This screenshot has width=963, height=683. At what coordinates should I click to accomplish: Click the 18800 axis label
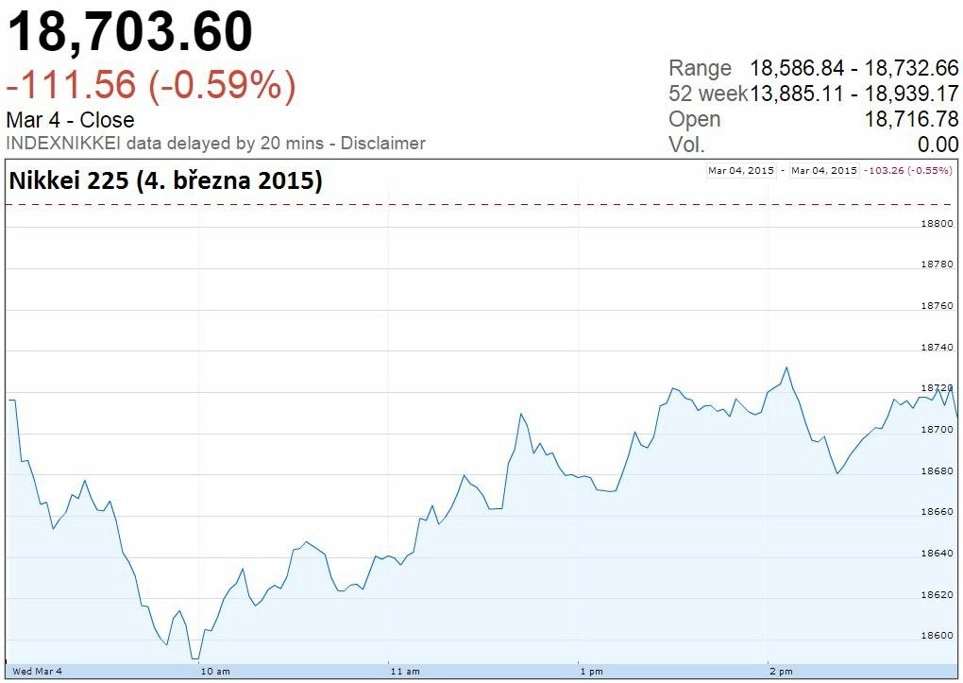coord(937,224)
